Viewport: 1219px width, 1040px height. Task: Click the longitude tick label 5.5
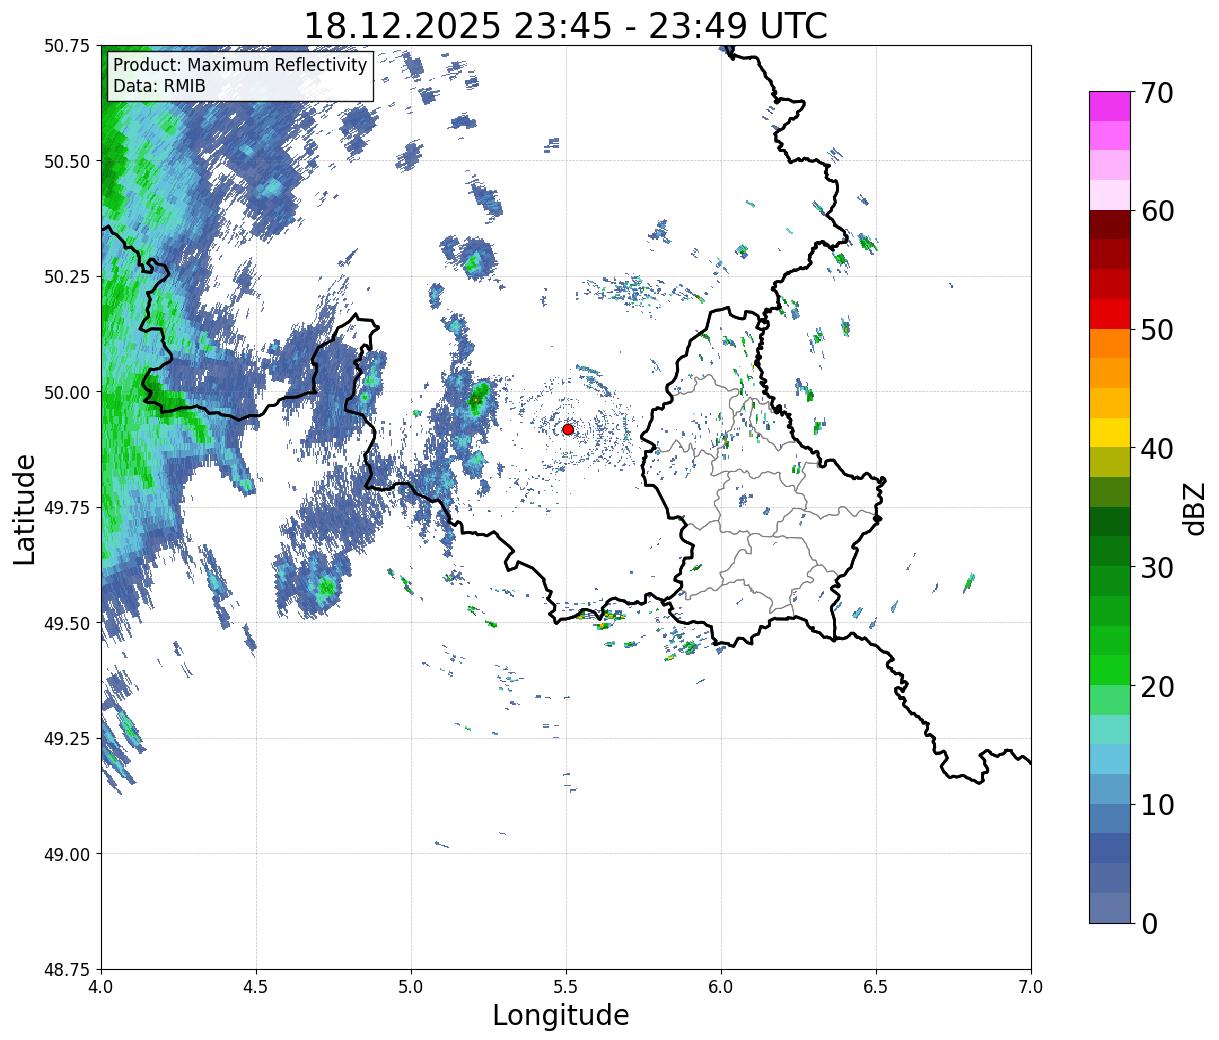[x=566, y=987]
